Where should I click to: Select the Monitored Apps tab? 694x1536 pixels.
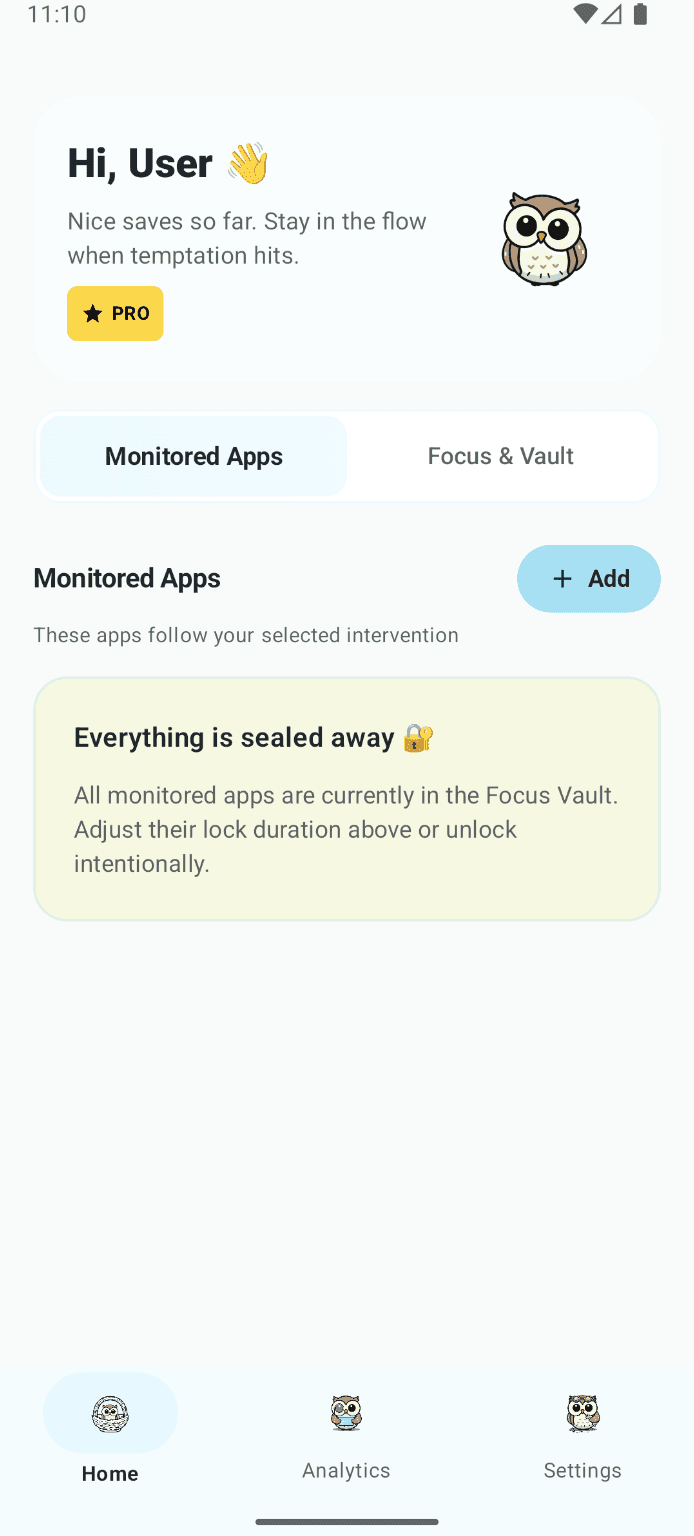click(x=194, y=457)
